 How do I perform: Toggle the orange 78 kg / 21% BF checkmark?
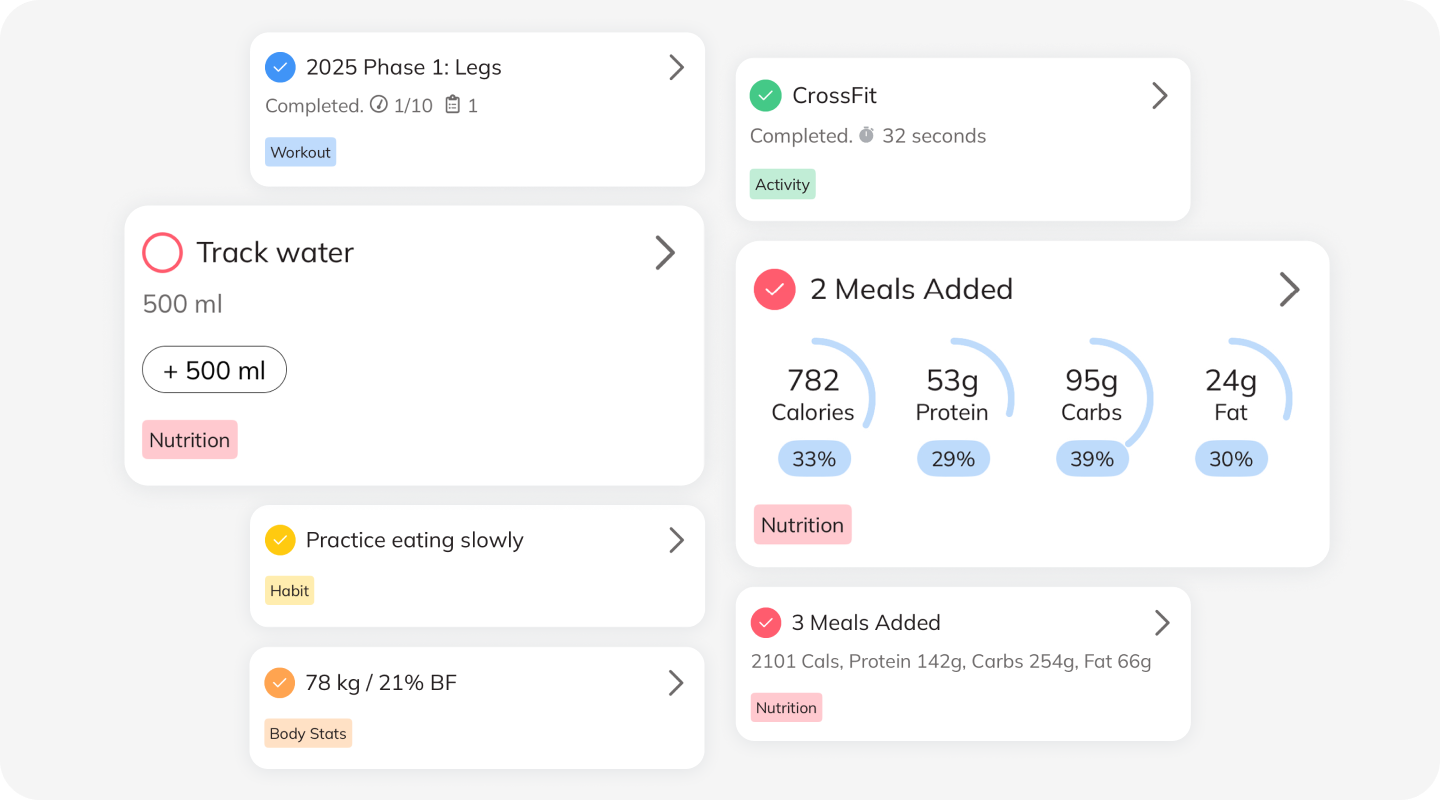[x=280, y=683]
